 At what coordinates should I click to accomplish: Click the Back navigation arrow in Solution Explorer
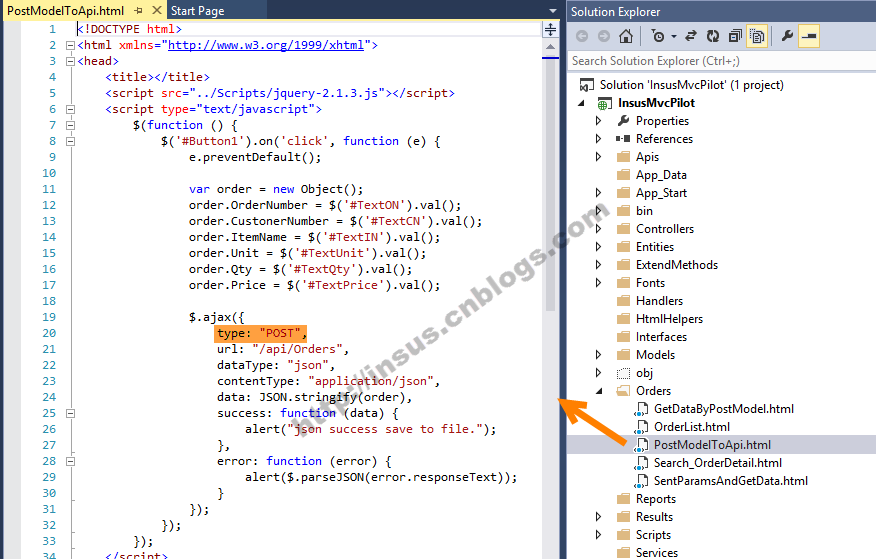[x=582, y=36]
